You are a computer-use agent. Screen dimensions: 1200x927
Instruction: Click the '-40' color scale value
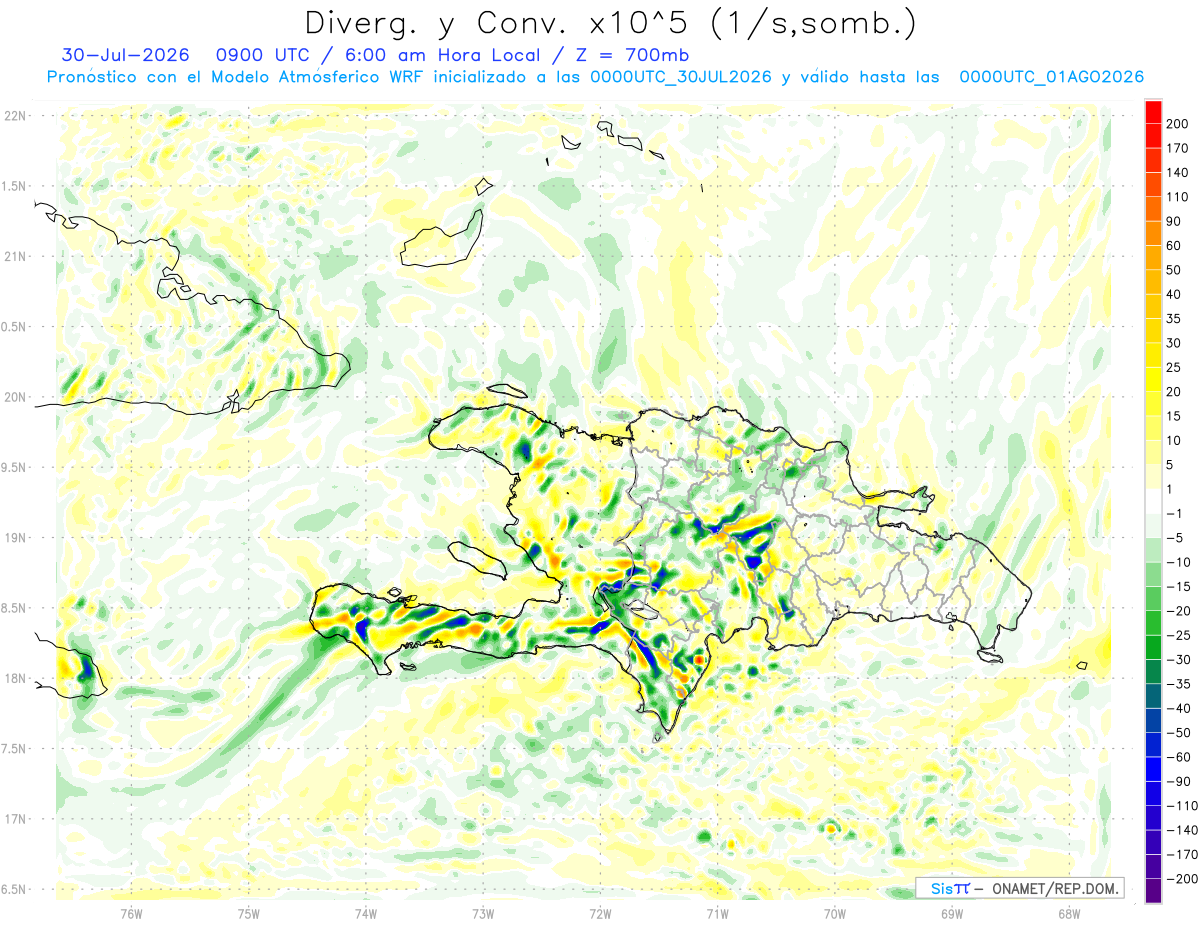point(1180,708)
